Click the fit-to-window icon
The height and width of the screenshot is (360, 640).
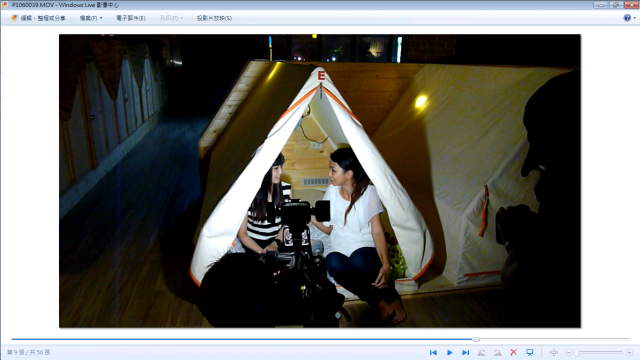click(553, 352)
